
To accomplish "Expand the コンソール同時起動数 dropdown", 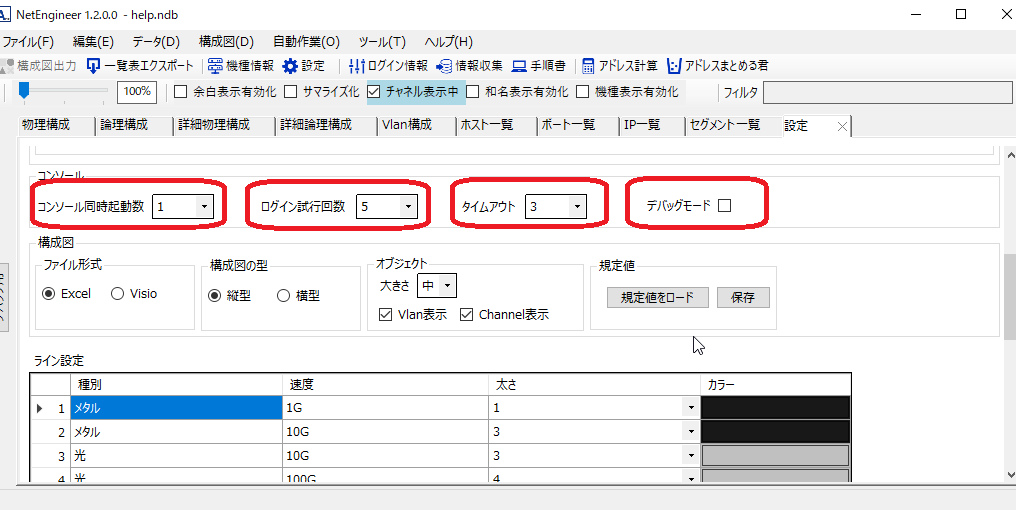I will (204, 207).
